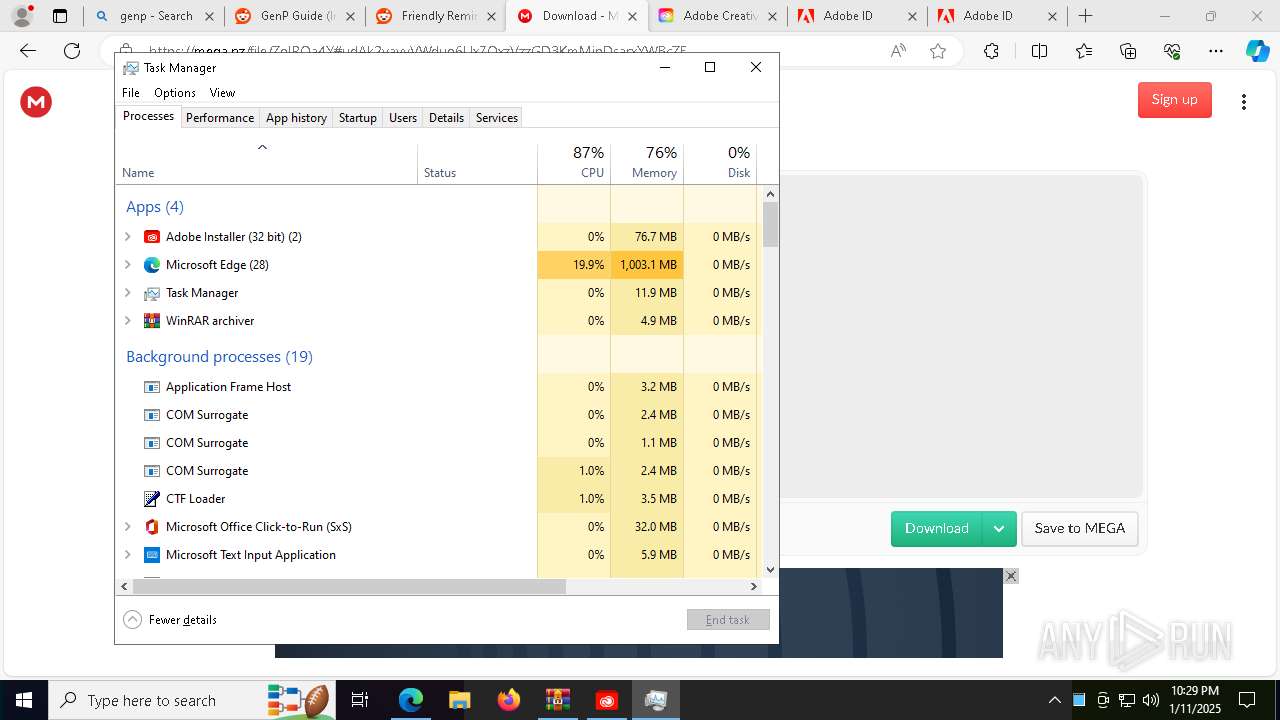The image size is (1280, 720).
Task: Open the Windows notification center
Action: [1247, 700]
